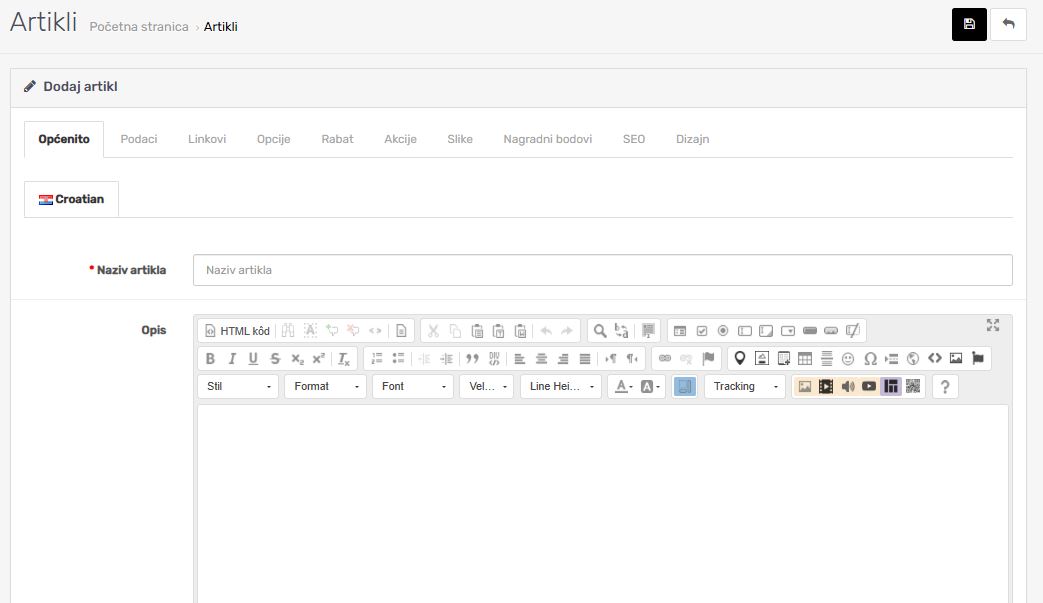Image resolution: width=1043 pixels, height=603 pixels.
Task: Align text to the left
Action: [520, 358]
